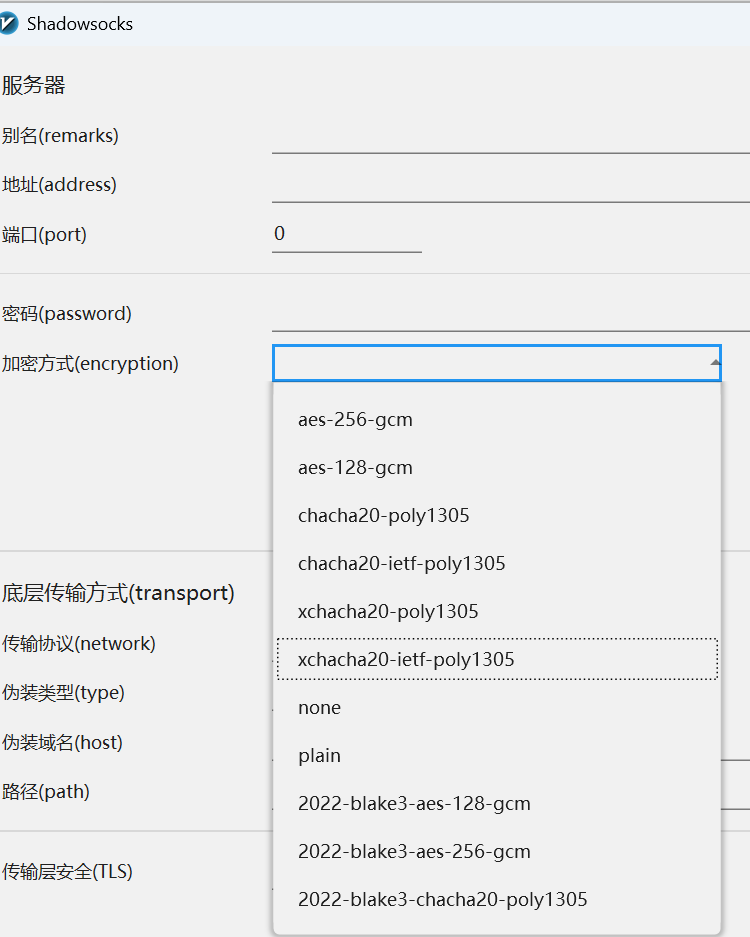Select the plain encryption option
The image size is (750, 937).
click(497, 755)
